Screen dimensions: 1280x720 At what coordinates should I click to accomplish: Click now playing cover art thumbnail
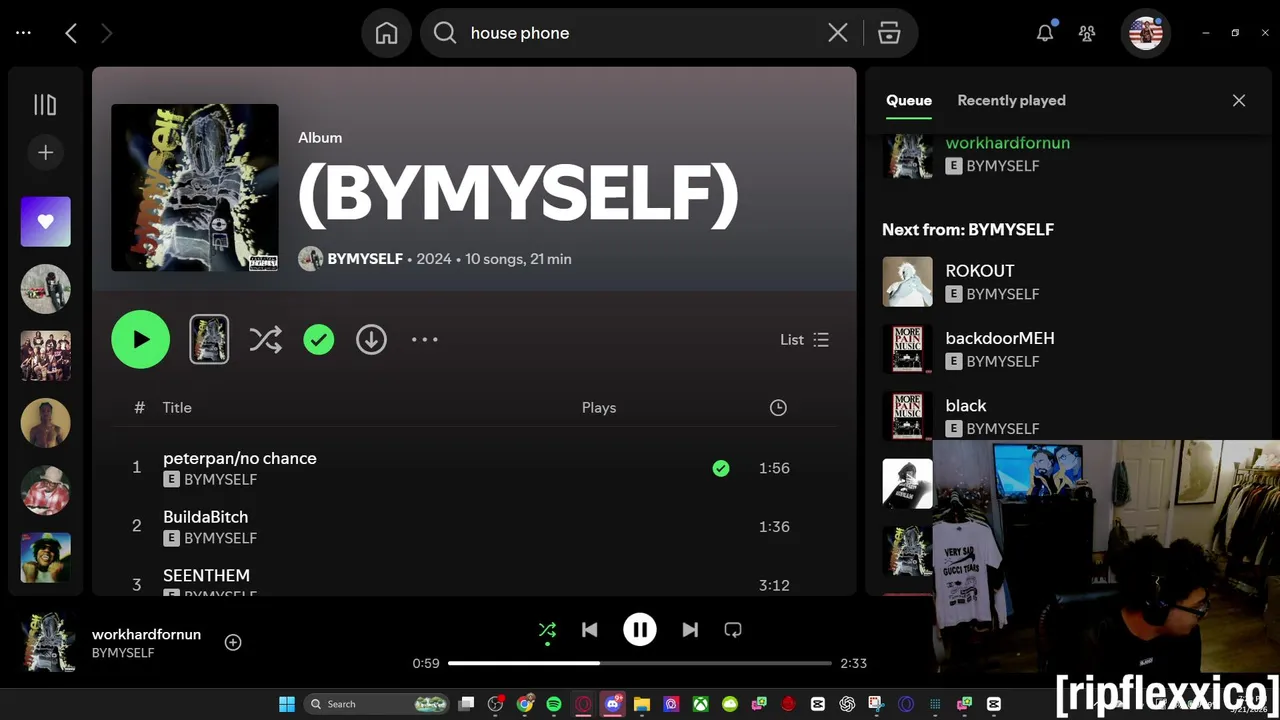point(49,642)
